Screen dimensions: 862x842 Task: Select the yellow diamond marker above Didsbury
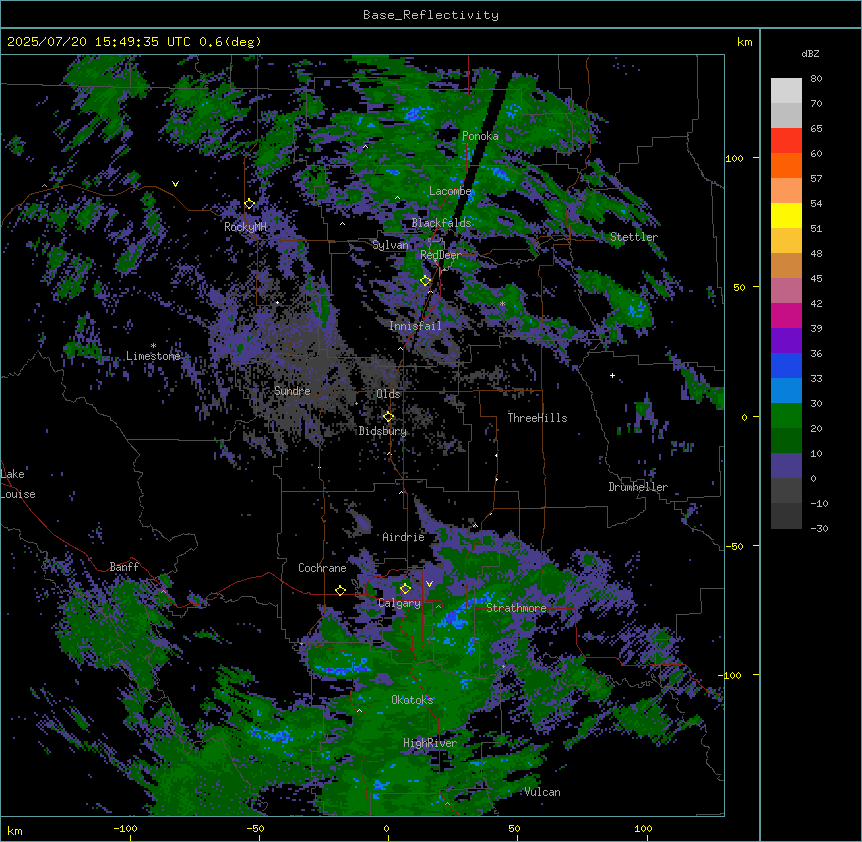pos(388,416)
